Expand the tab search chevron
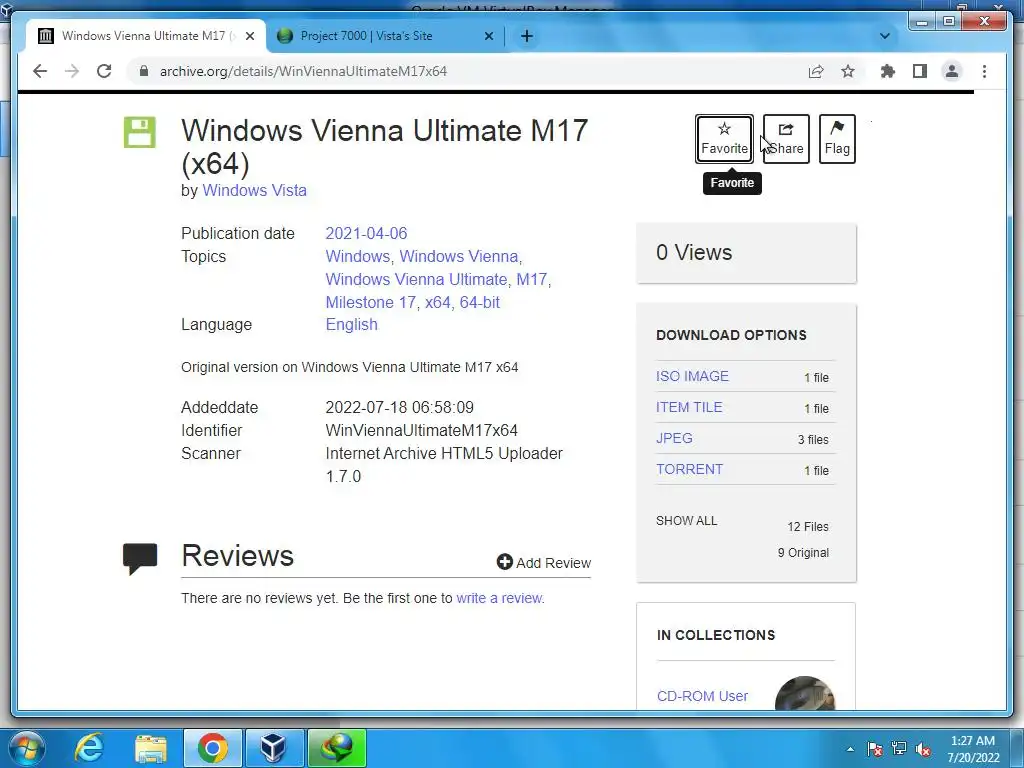Viewport: 1024px width, 768px height. click(885, 36)
